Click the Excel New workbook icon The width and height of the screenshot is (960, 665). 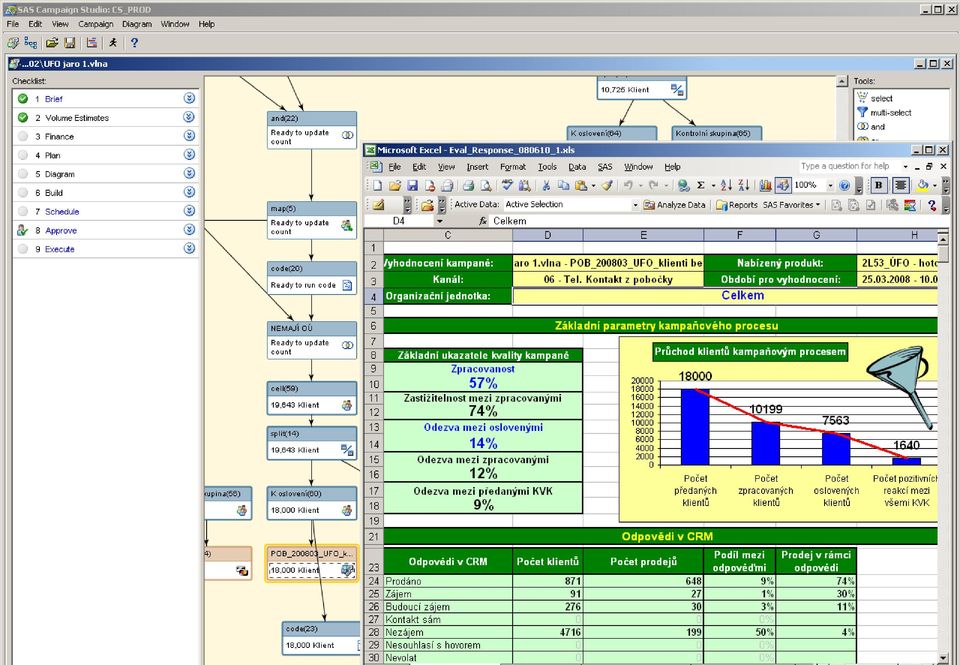click(x=377, y=186)
